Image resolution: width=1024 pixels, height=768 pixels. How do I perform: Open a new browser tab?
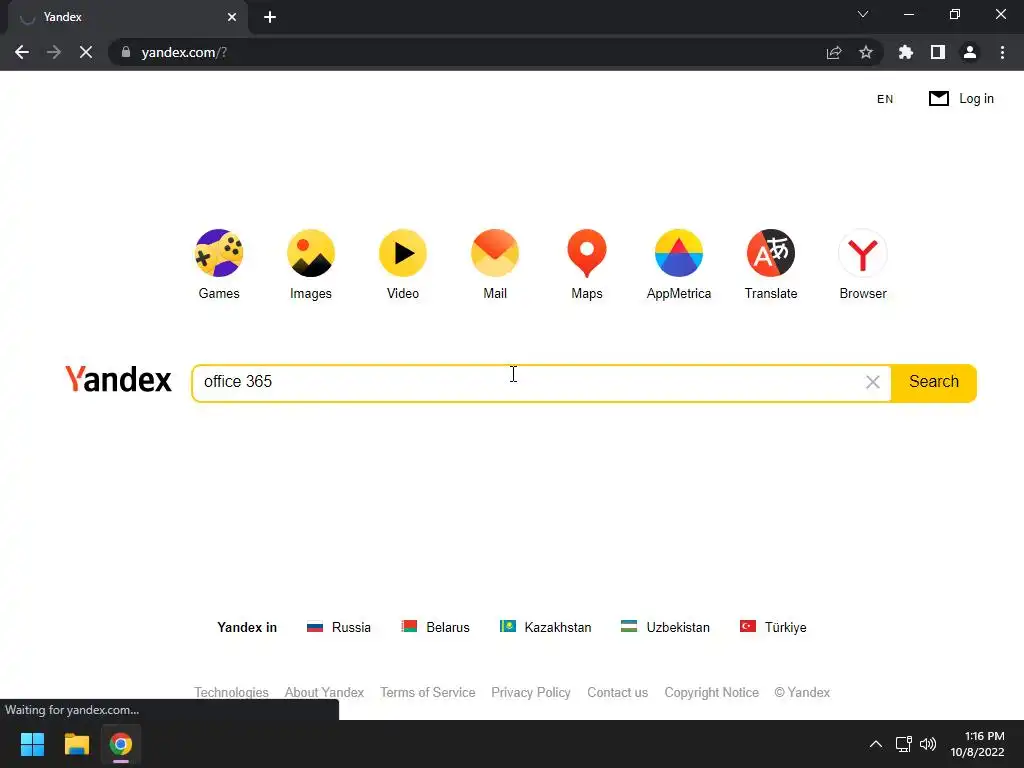click(x=270, y=17)
